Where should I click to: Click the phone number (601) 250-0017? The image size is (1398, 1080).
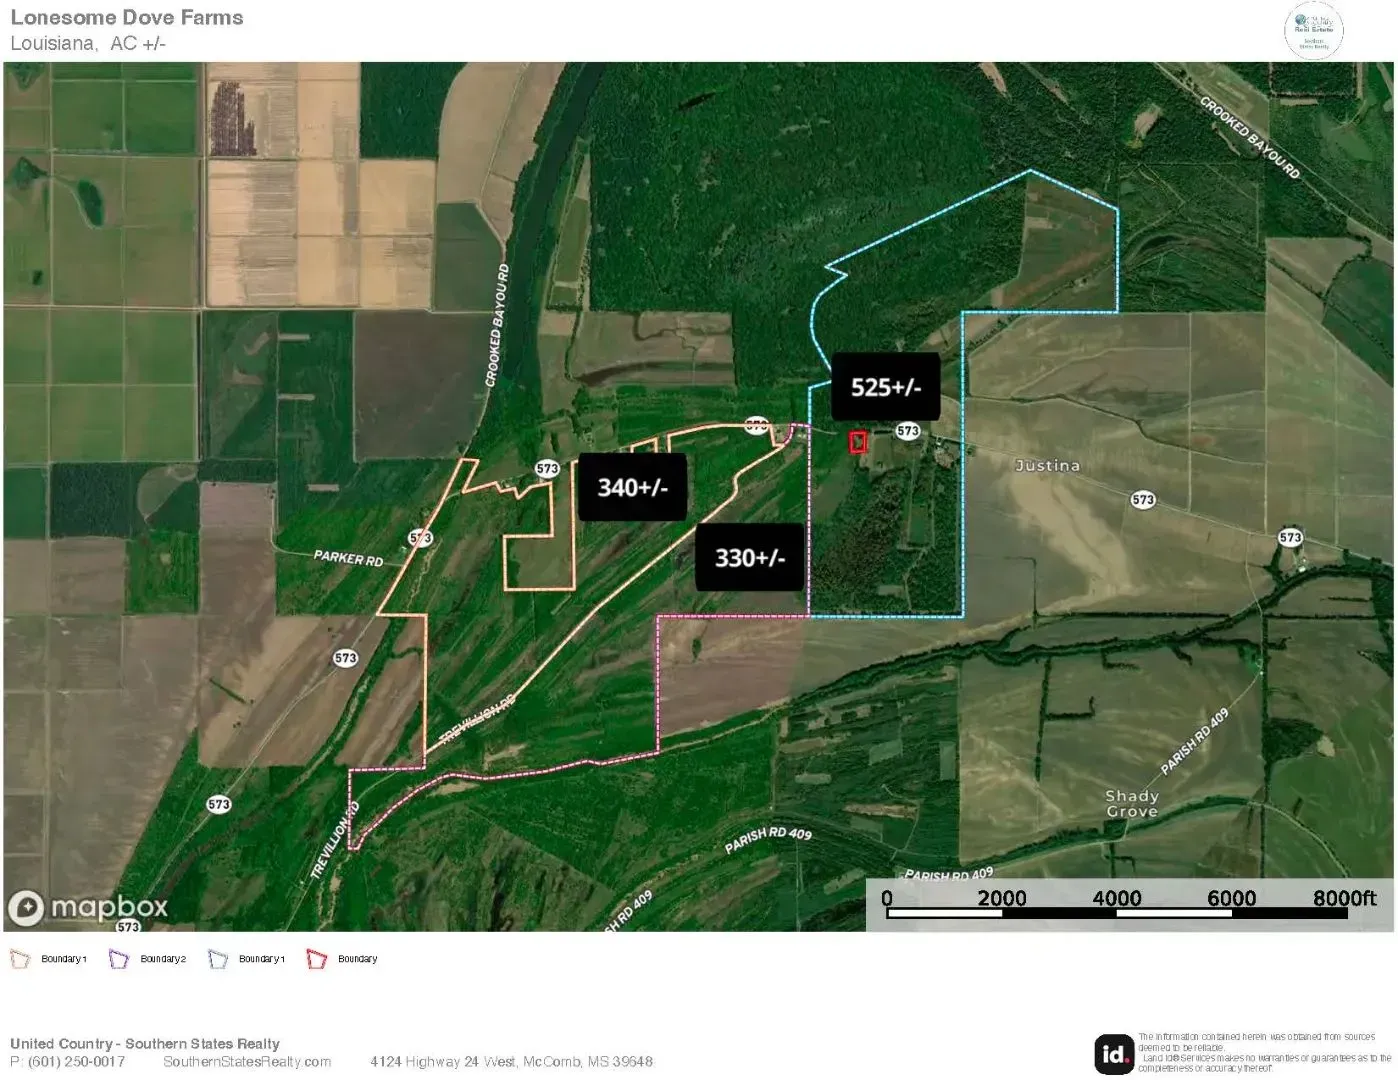[76, 1062]
